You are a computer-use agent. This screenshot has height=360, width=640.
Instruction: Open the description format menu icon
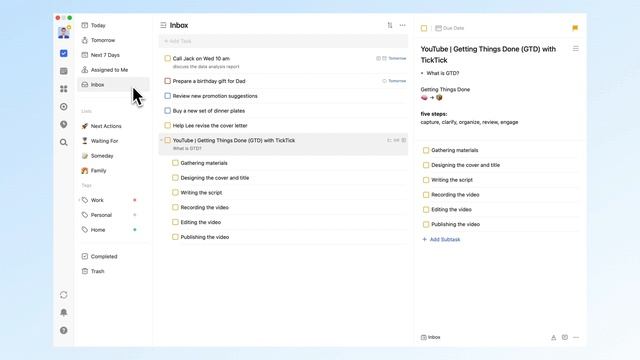pyautogui.click(x=576, y=49)
